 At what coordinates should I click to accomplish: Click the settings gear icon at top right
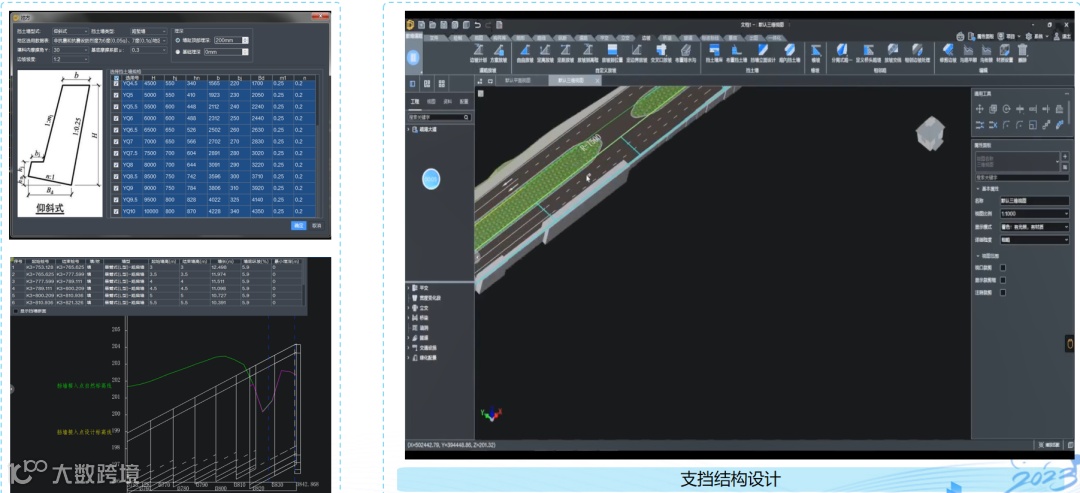[1028, 36]
